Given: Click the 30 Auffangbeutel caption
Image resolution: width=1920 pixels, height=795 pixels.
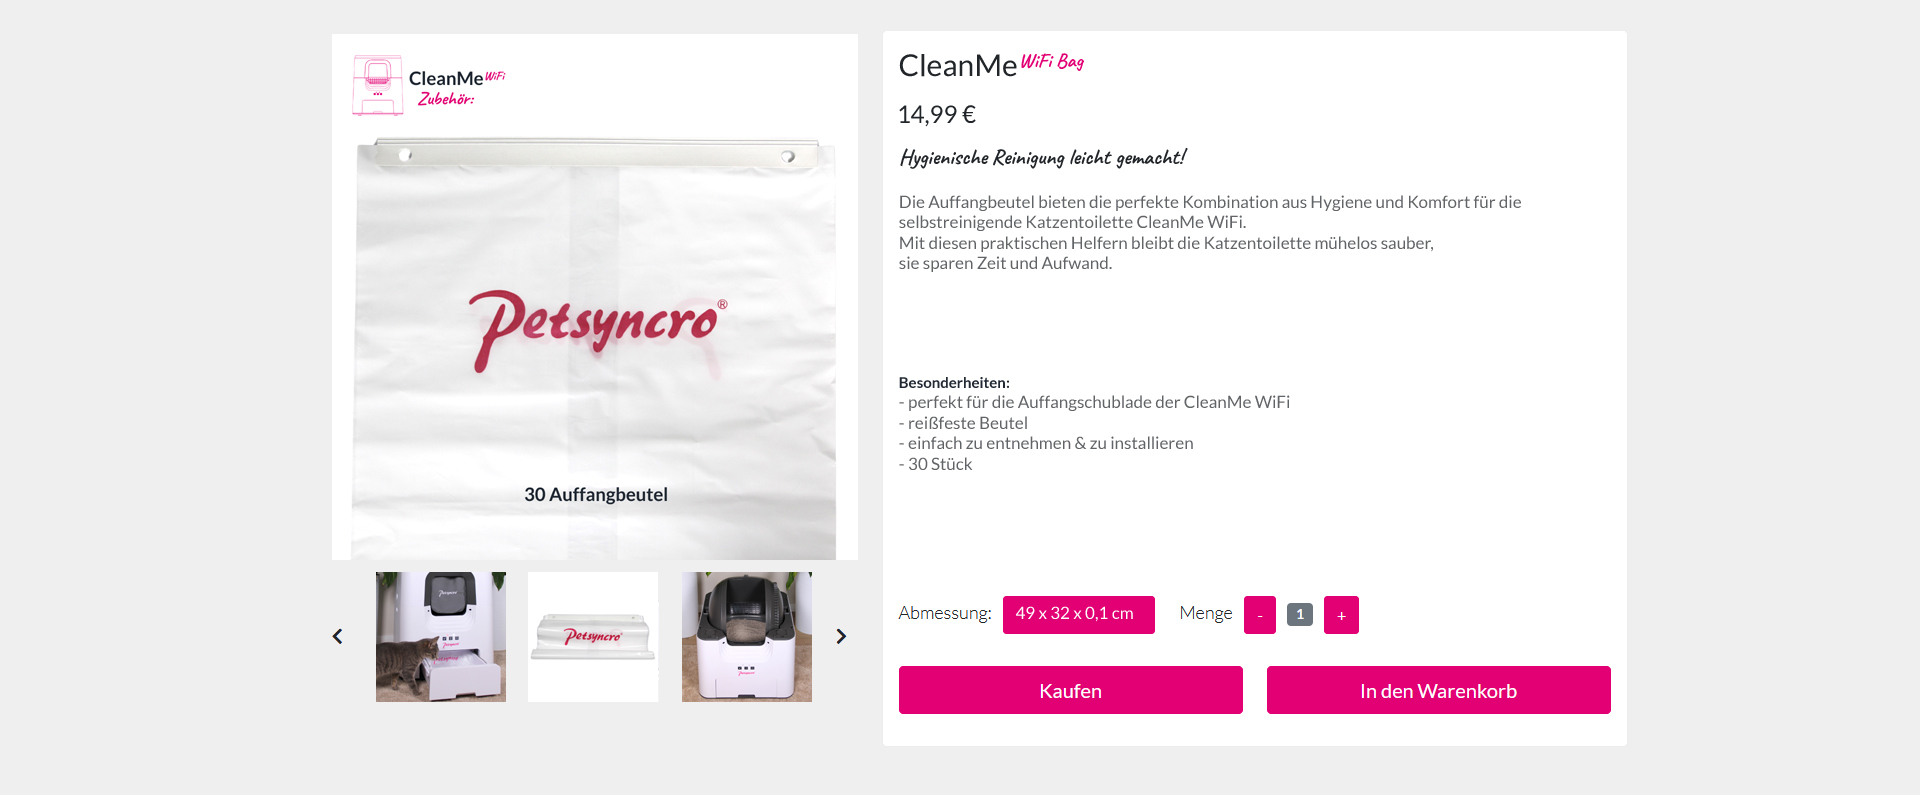Looking at the screenshot, I should 596,495.
